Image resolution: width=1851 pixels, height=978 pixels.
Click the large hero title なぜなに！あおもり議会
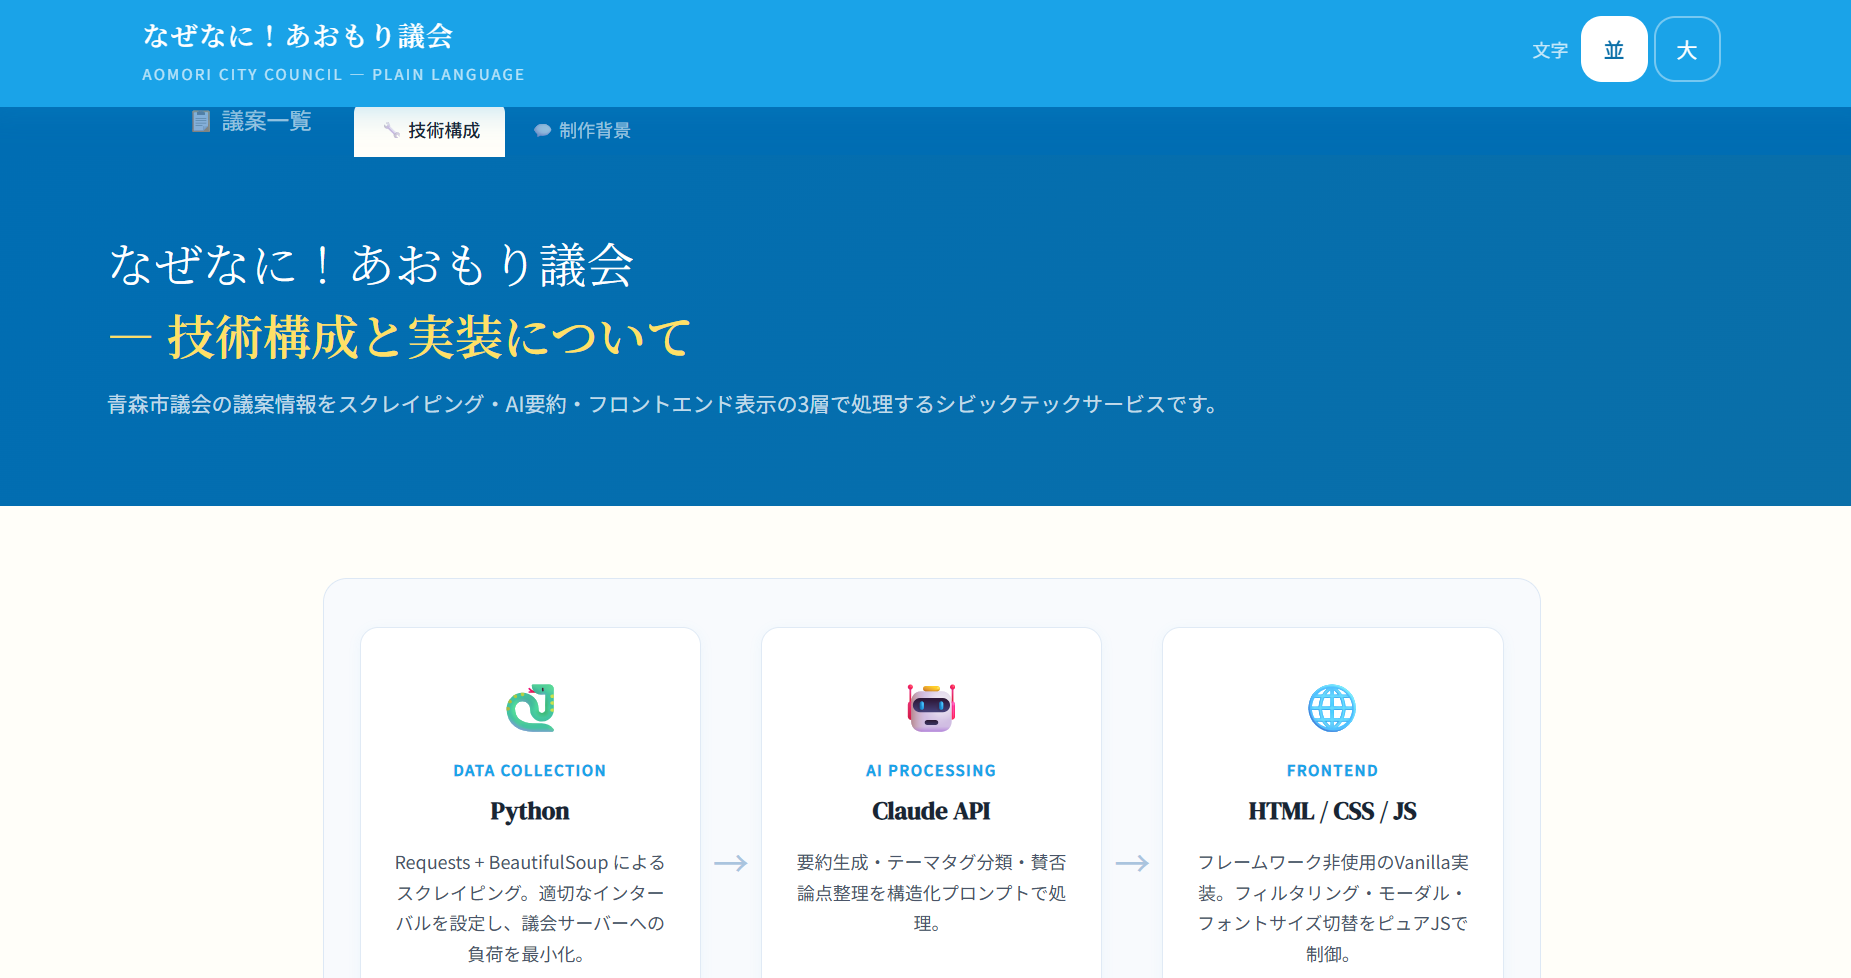371,265
